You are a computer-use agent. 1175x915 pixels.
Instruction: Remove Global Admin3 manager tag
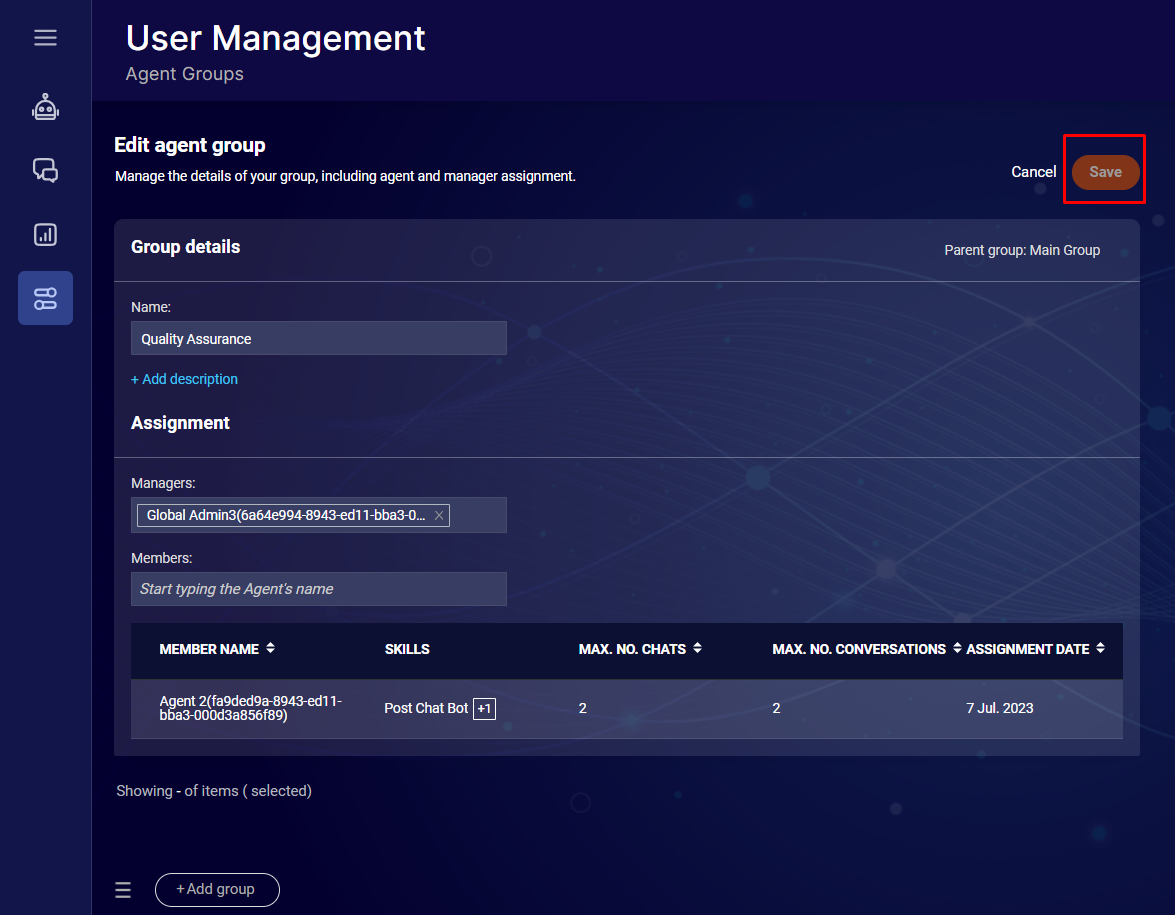tap(439, 516)
